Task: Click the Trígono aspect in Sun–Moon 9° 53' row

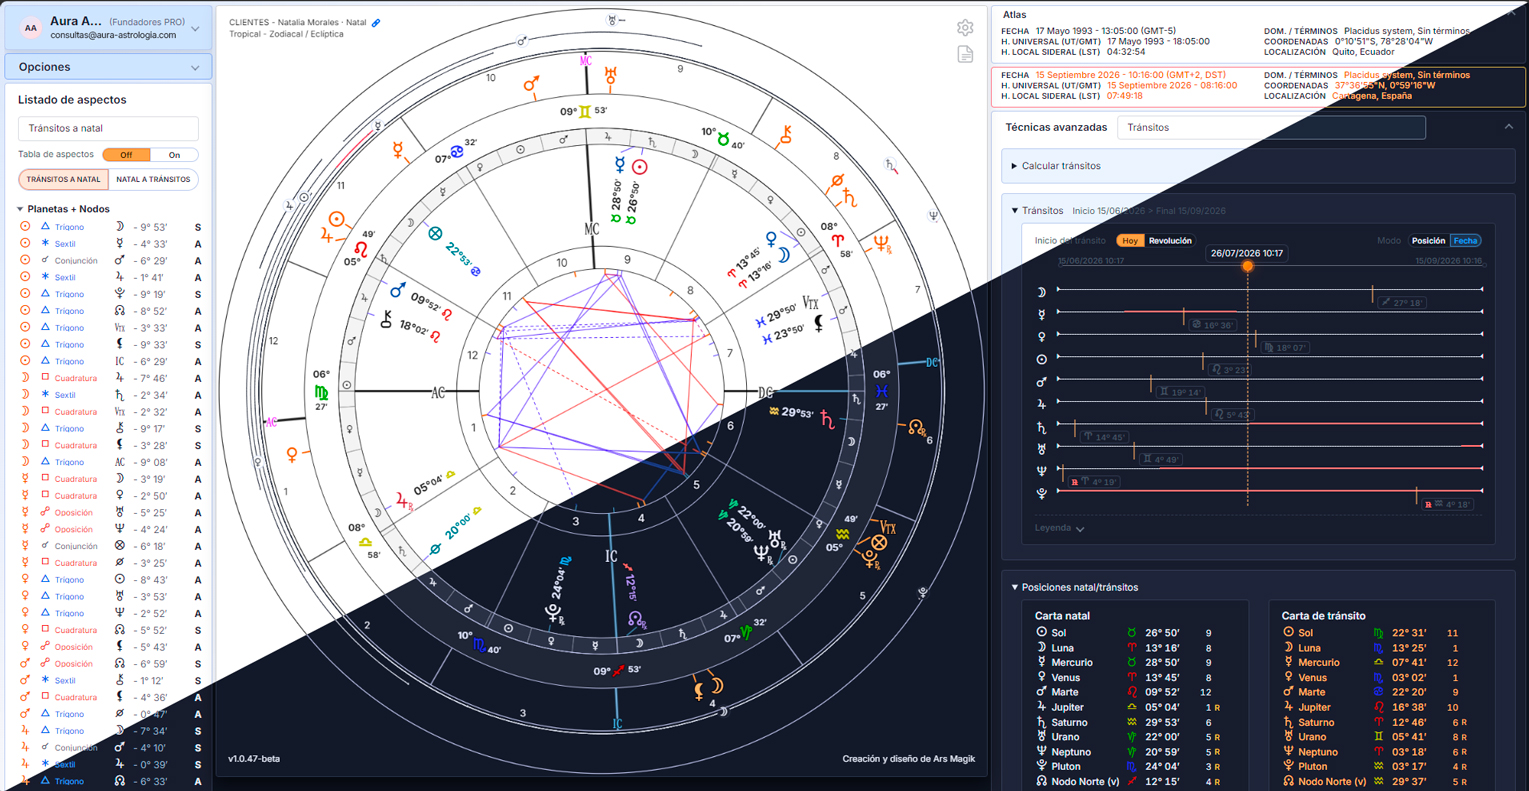Action: [69, 227]
